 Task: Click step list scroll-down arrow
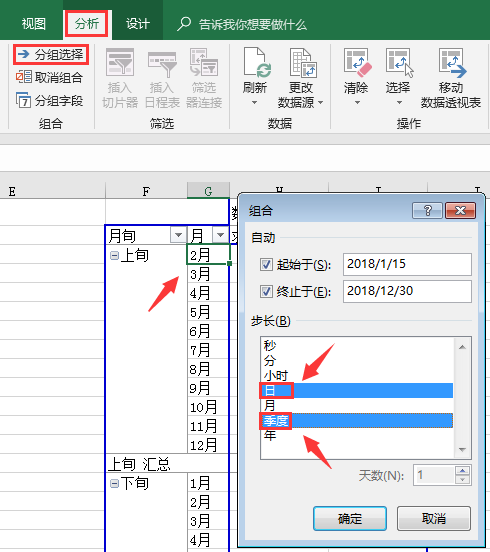point(463,450)
